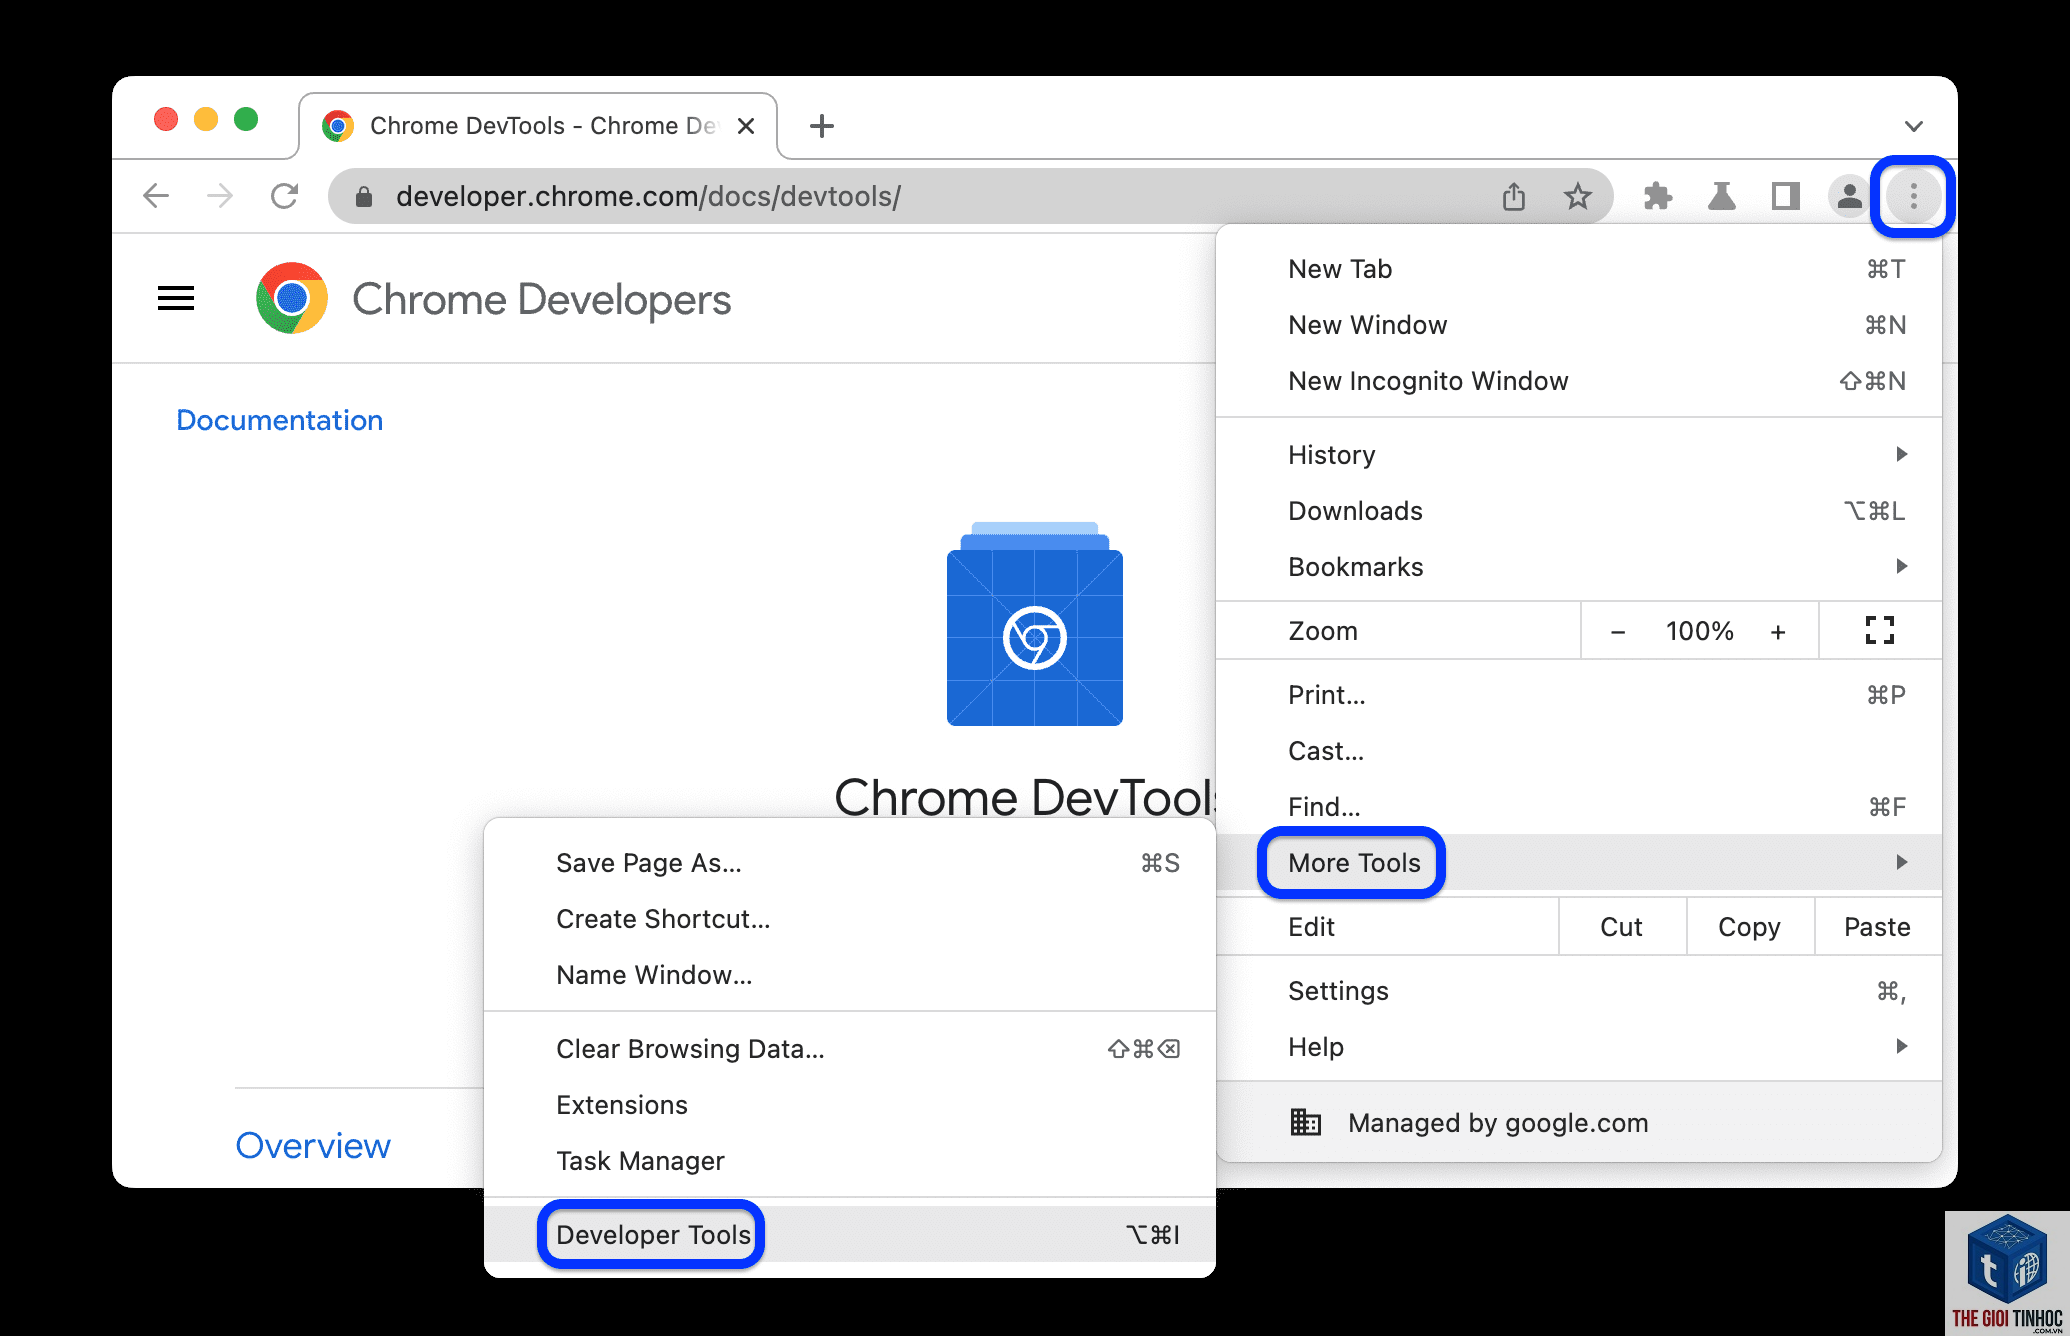The width and height of the screenshot is (2070, 1336).
Task: Click the Documentation link
Action: point(280,420)
